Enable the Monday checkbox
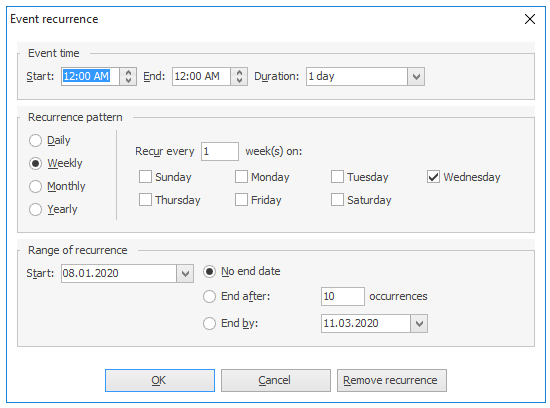This screenshot has width=550, height=408. [241, 177]
